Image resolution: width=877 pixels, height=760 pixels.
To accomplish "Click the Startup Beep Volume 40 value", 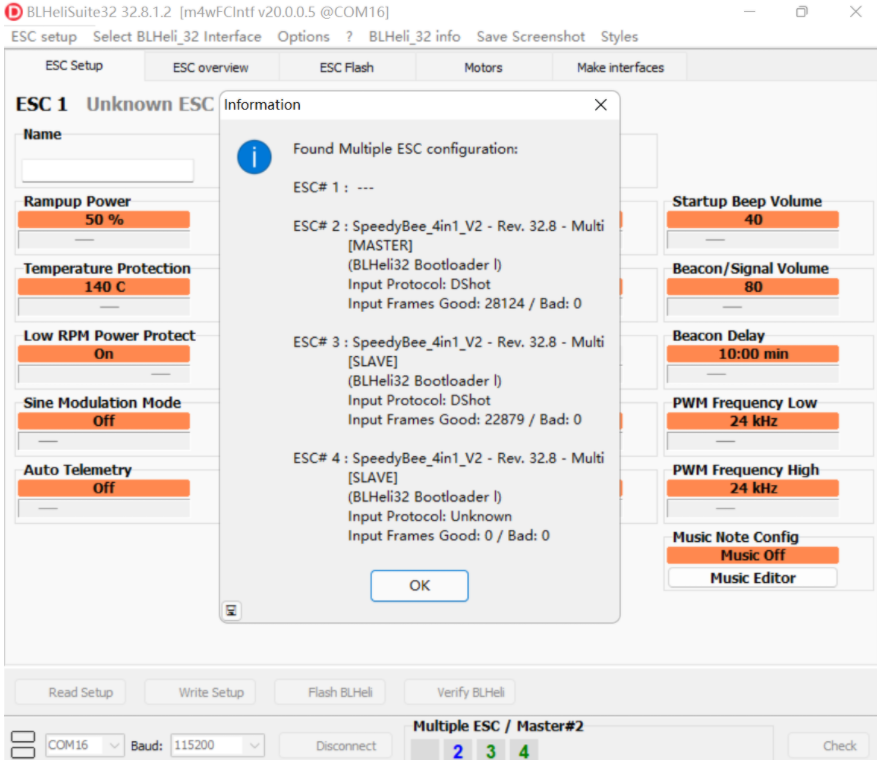I will pyautogui.click(x=753, y=220).
